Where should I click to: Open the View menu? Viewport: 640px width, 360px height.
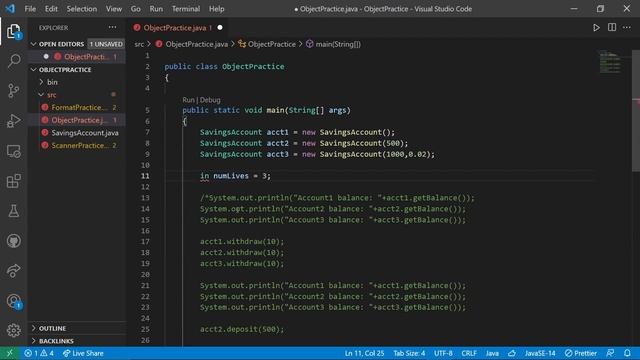(x=114, y=9)
